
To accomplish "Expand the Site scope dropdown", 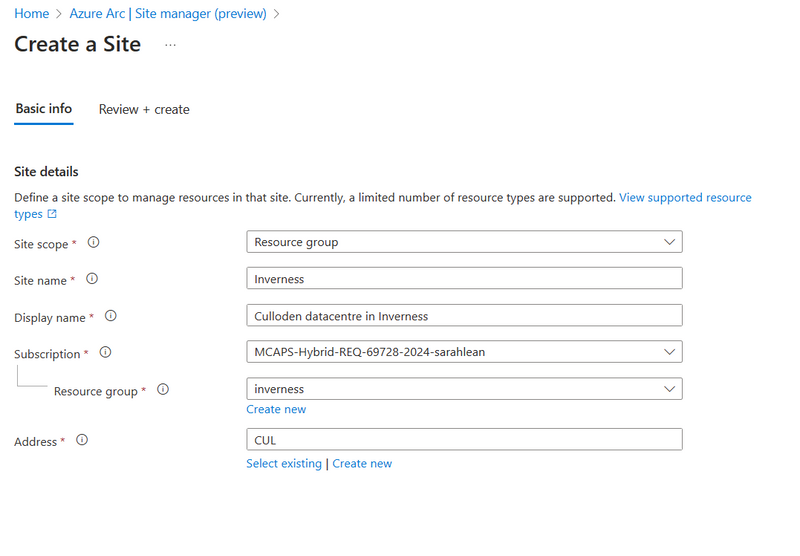I will point(464,242).
